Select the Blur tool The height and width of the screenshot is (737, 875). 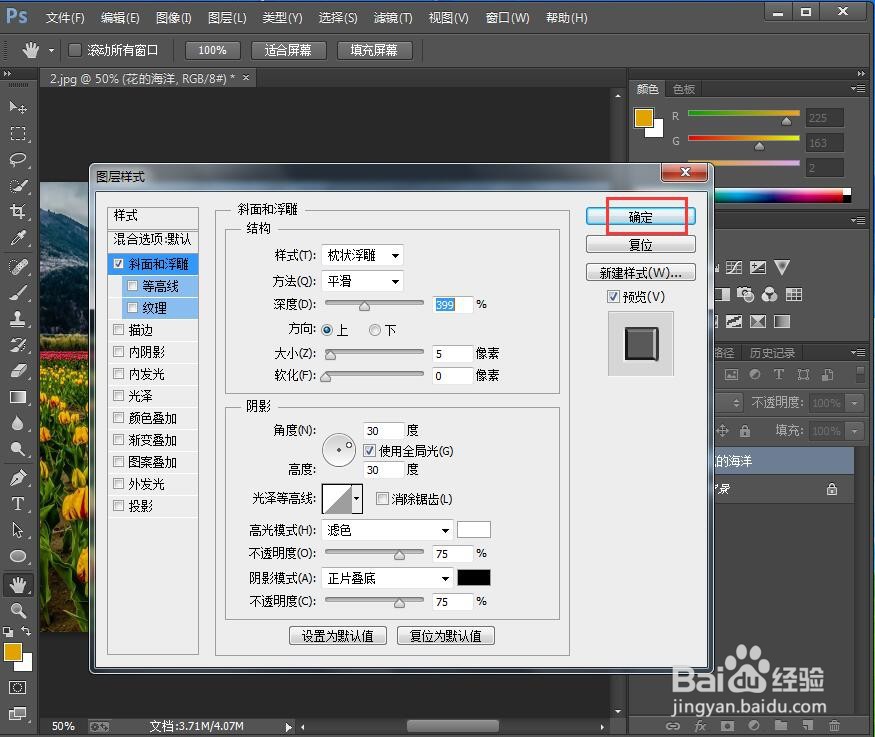pyautogui.click(x=18, y=423)
